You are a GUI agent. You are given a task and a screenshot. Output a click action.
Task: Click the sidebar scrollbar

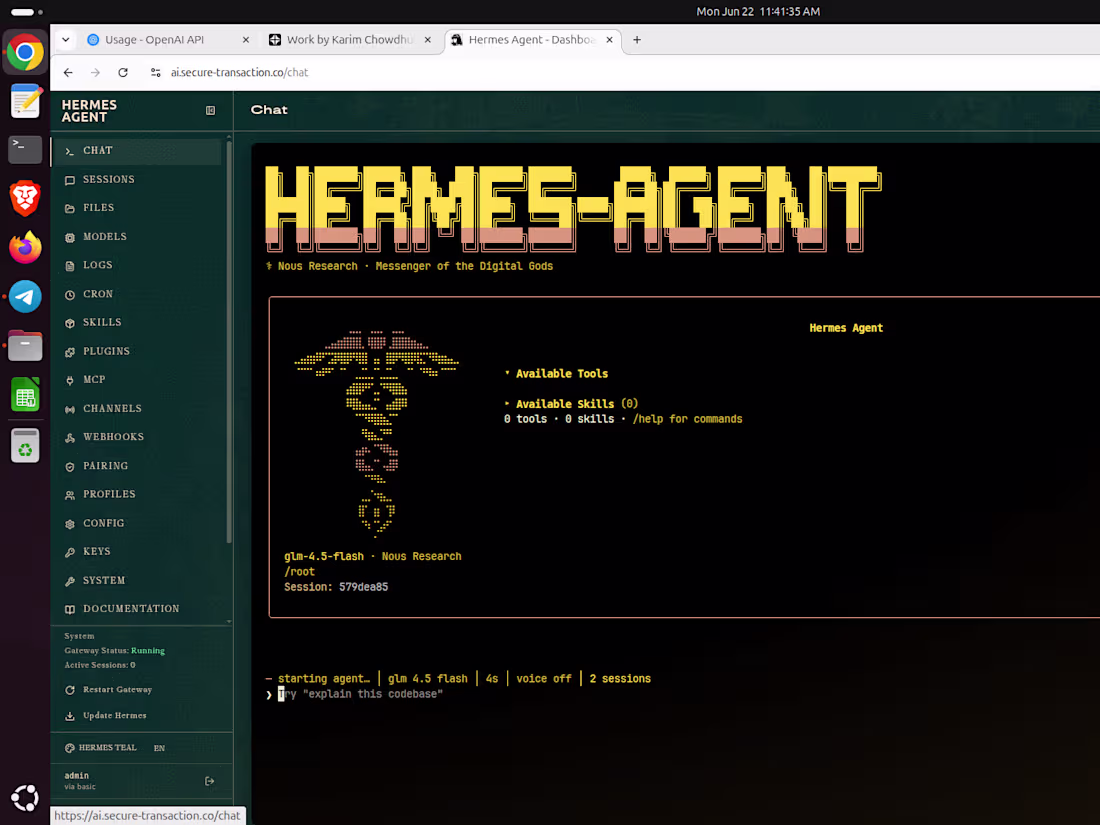229,340
